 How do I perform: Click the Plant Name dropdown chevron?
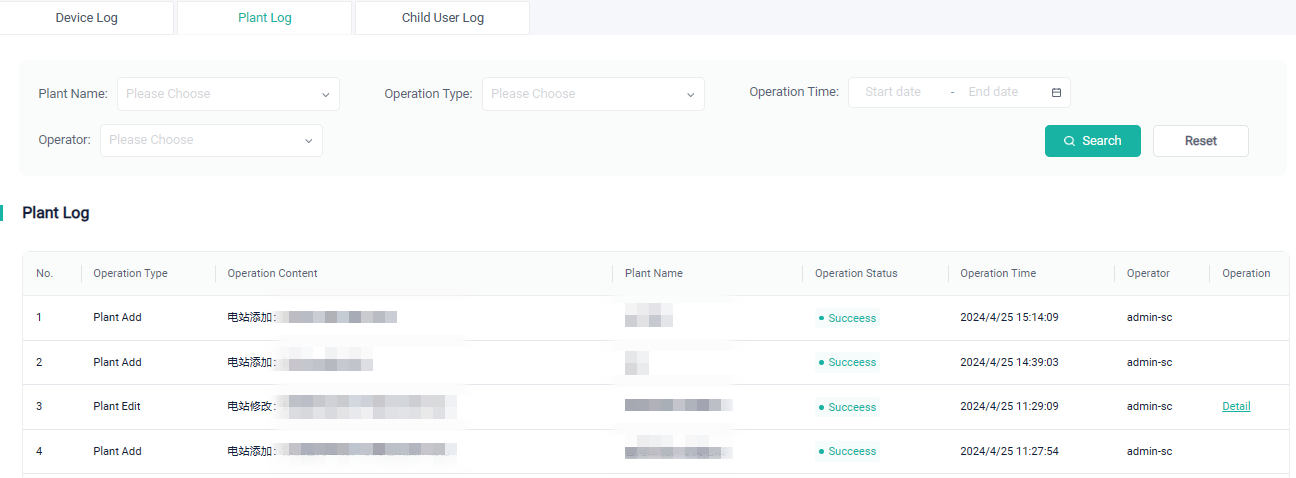(326, 95)
